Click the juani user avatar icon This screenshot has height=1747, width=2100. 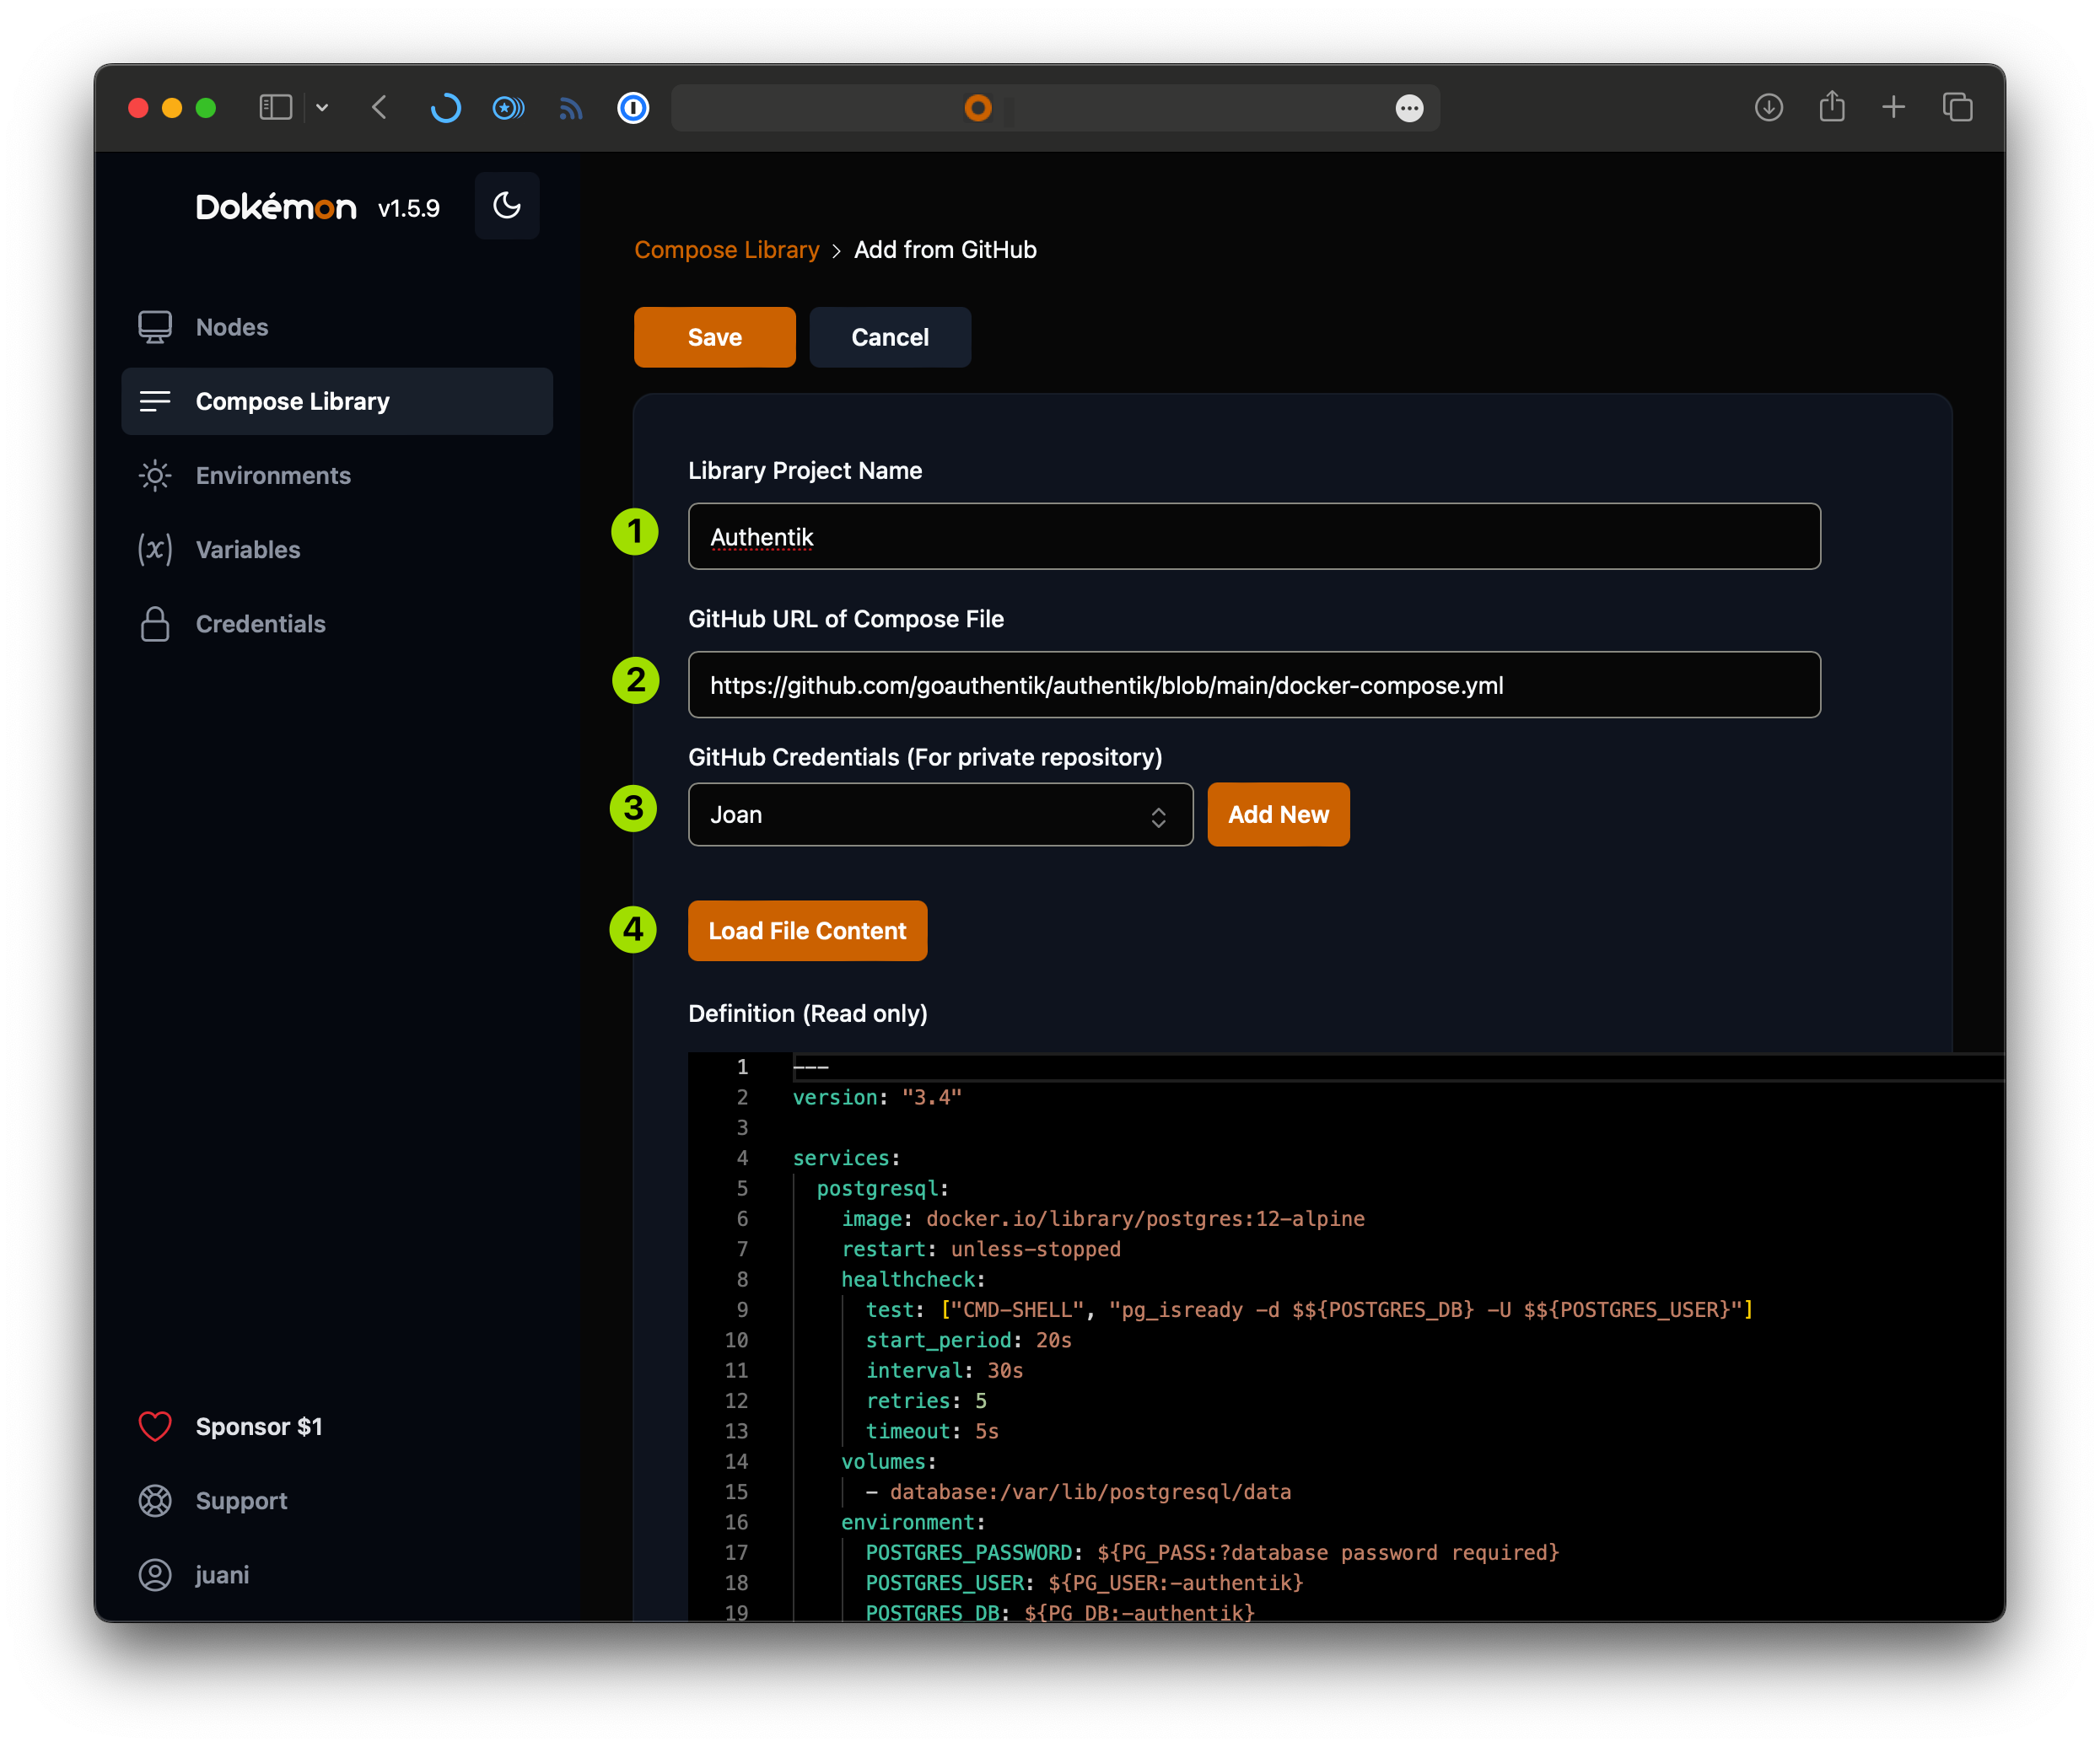[155, 1574]
